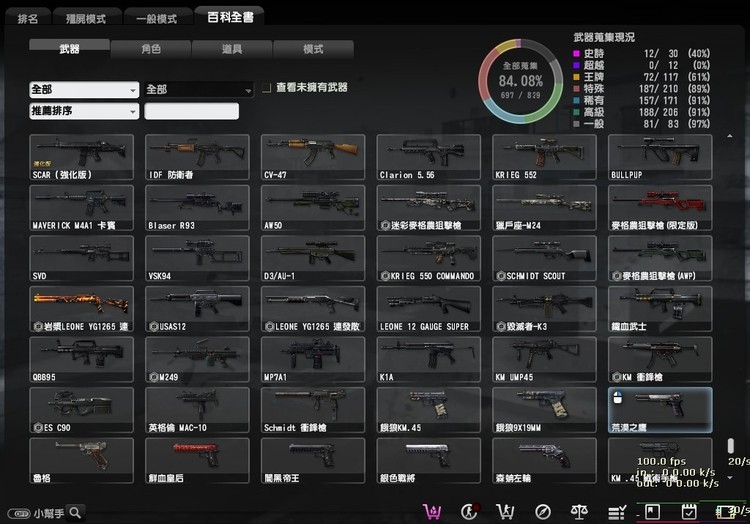Switch to the 殭屍模式 tab
750x524 pixels.
coord(86,18)
